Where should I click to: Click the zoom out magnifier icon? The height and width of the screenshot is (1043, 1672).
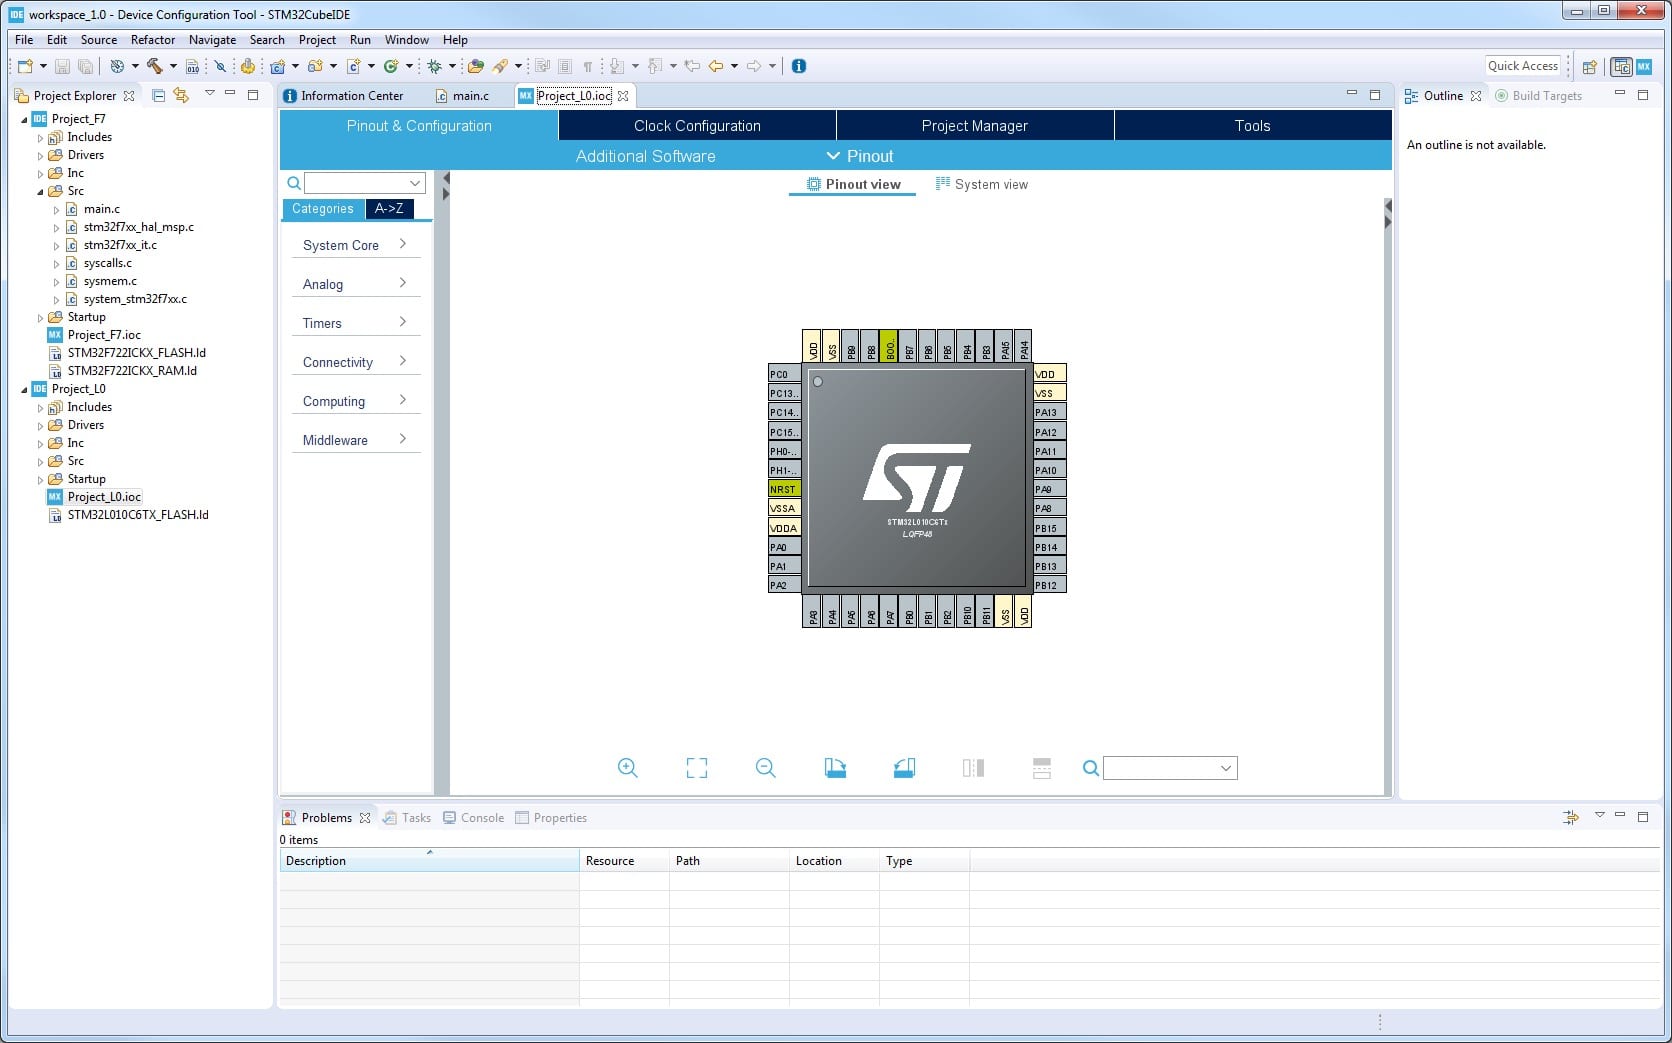[x=765, y=768]
